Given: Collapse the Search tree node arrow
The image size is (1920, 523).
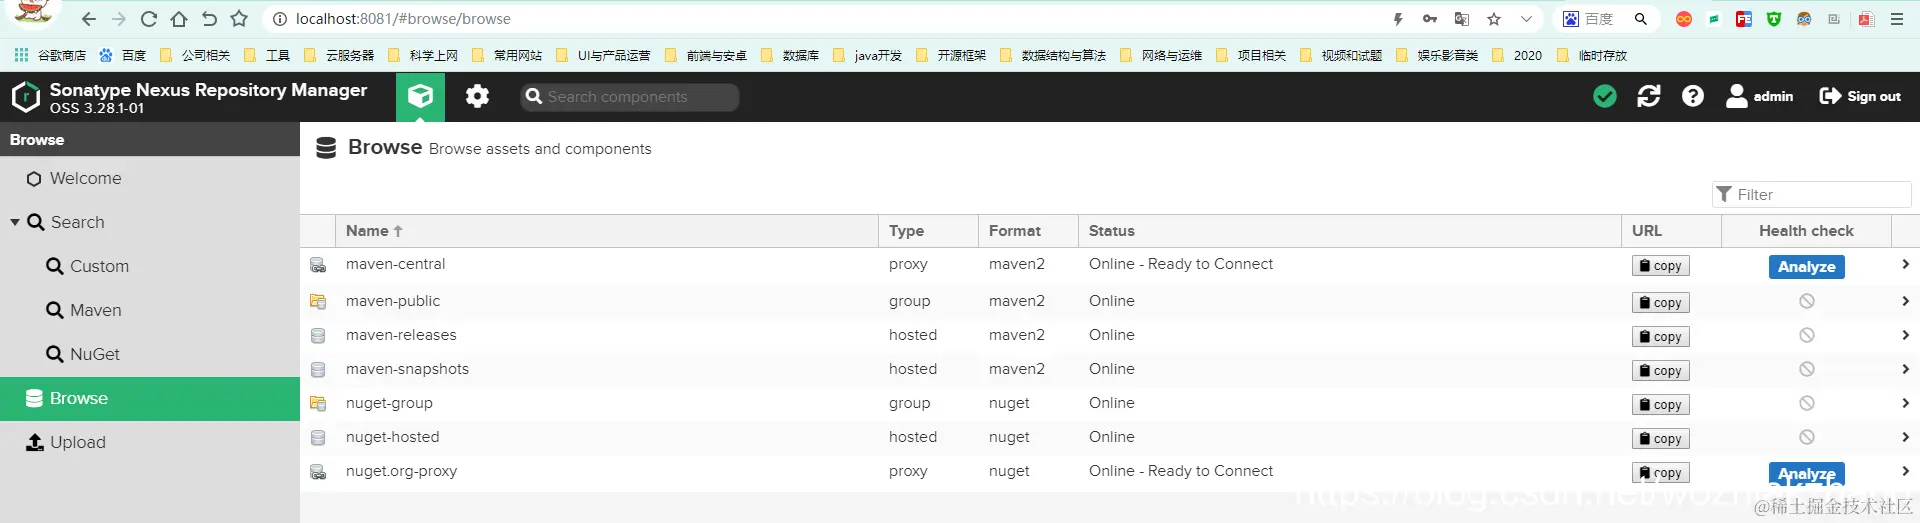Looking at the screenshot, I should 15,222.
